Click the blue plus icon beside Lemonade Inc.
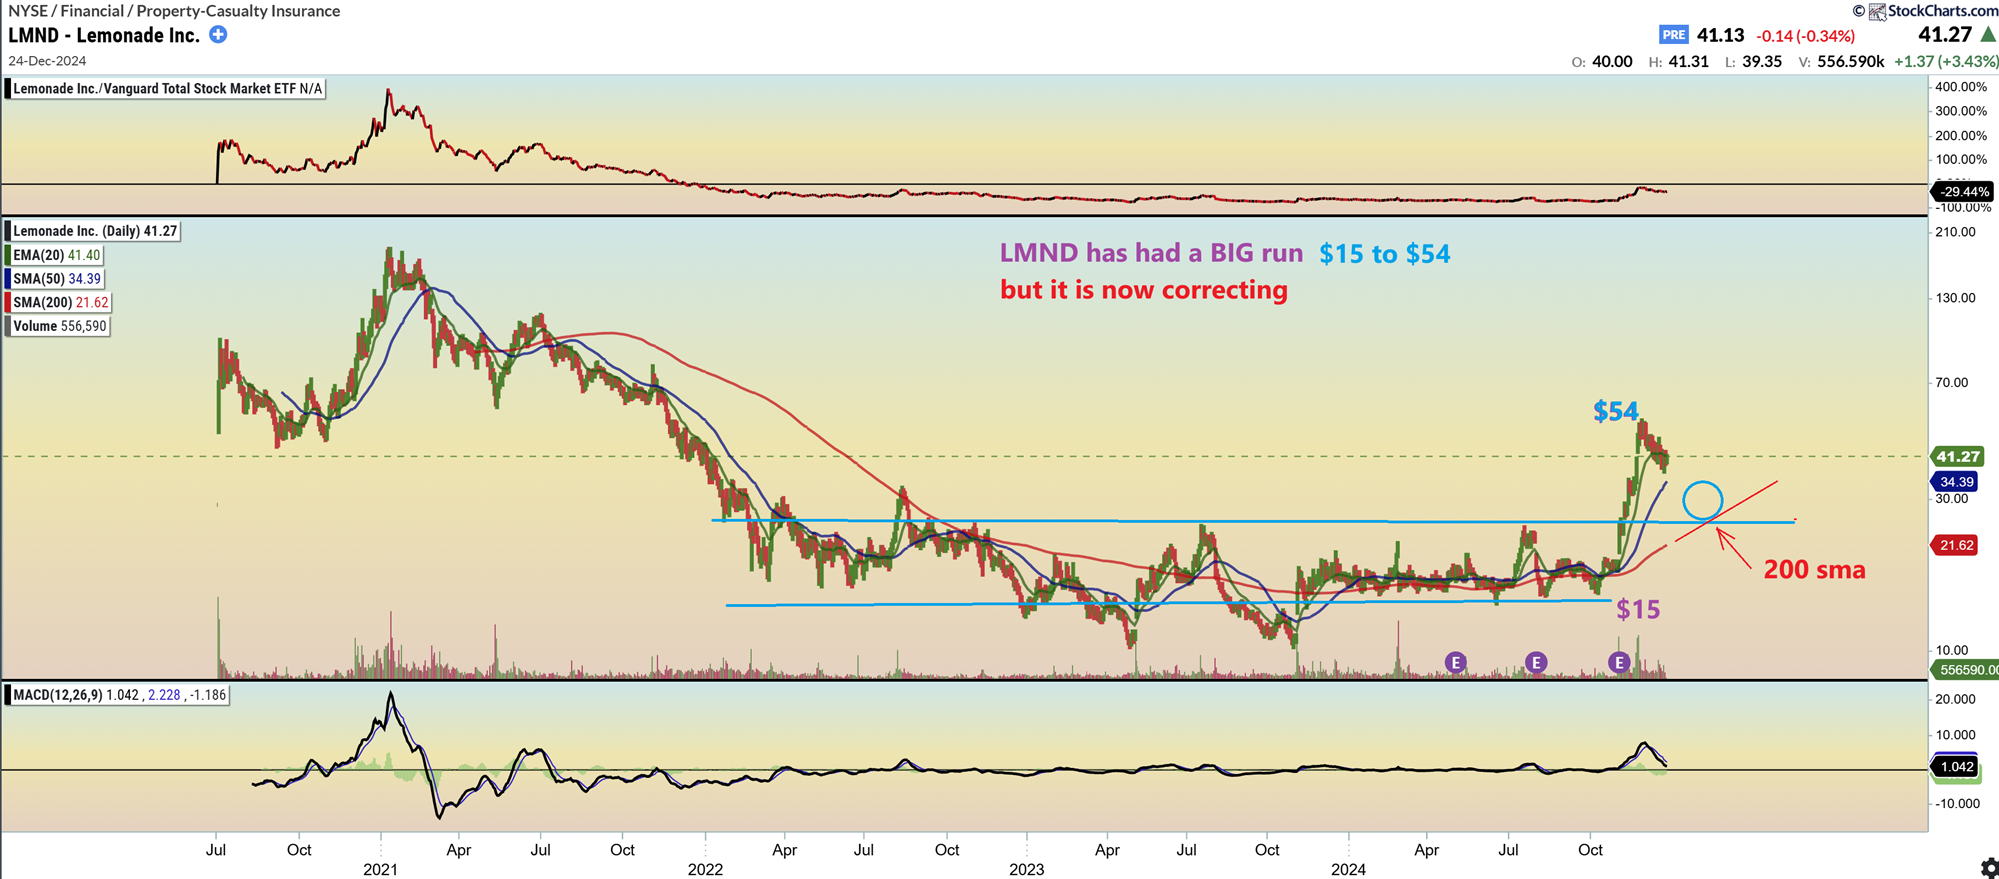 [218, 35]
